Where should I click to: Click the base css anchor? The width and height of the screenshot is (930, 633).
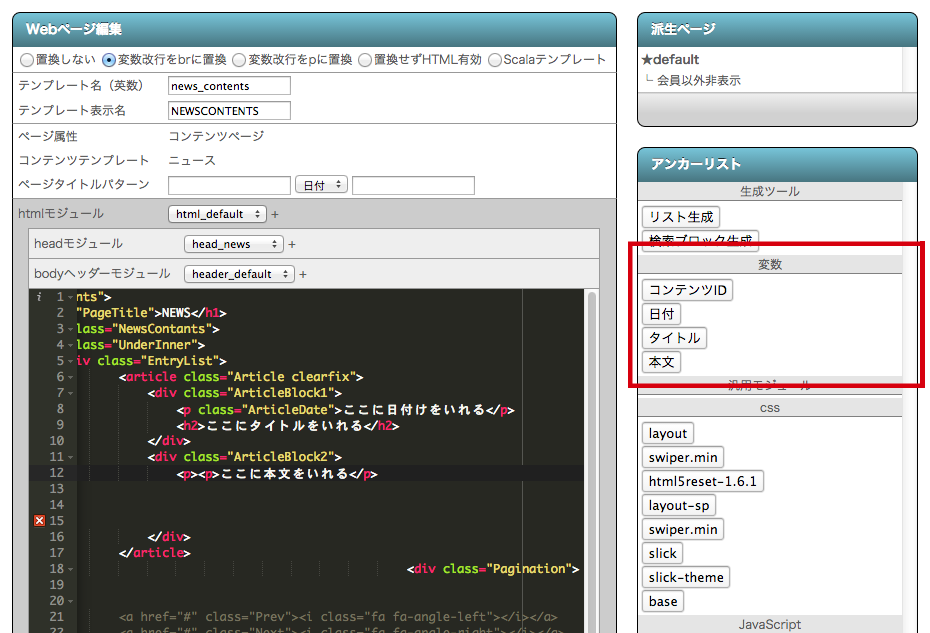663,602
